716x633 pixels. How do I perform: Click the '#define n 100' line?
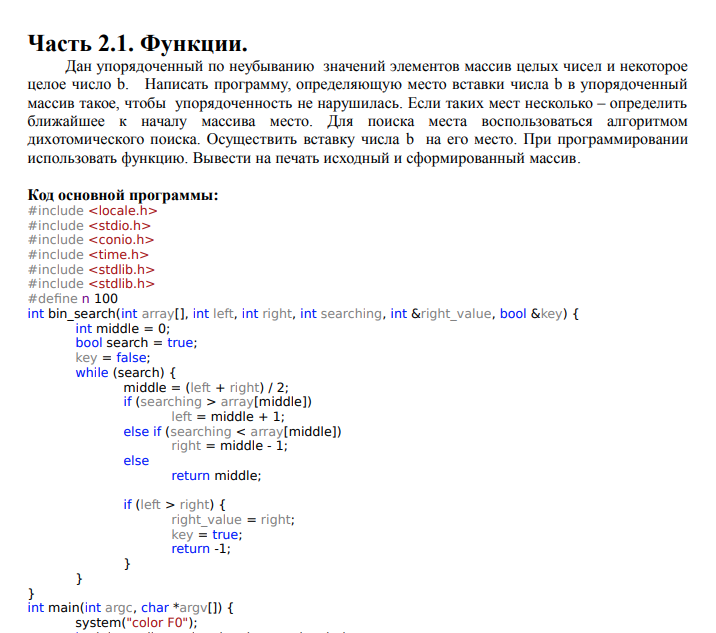[73, 299]
